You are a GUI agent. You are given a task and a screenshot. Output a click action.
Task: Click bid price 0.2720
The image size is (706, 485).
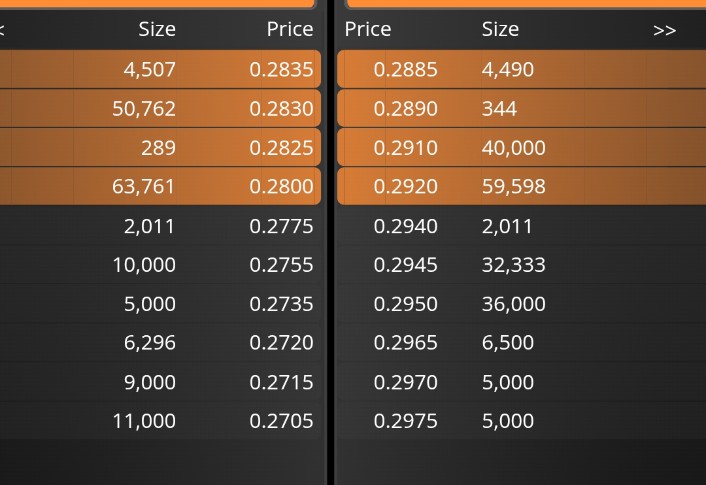[281, 342]
